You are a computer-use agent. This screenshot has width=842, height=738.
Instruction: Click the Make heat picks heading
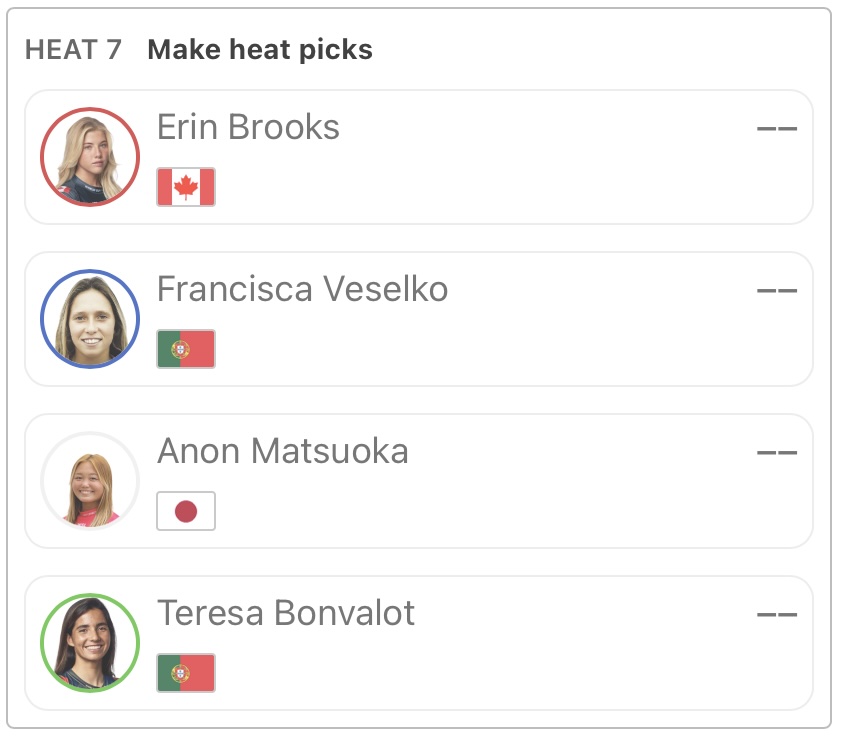tap(260, 50)
